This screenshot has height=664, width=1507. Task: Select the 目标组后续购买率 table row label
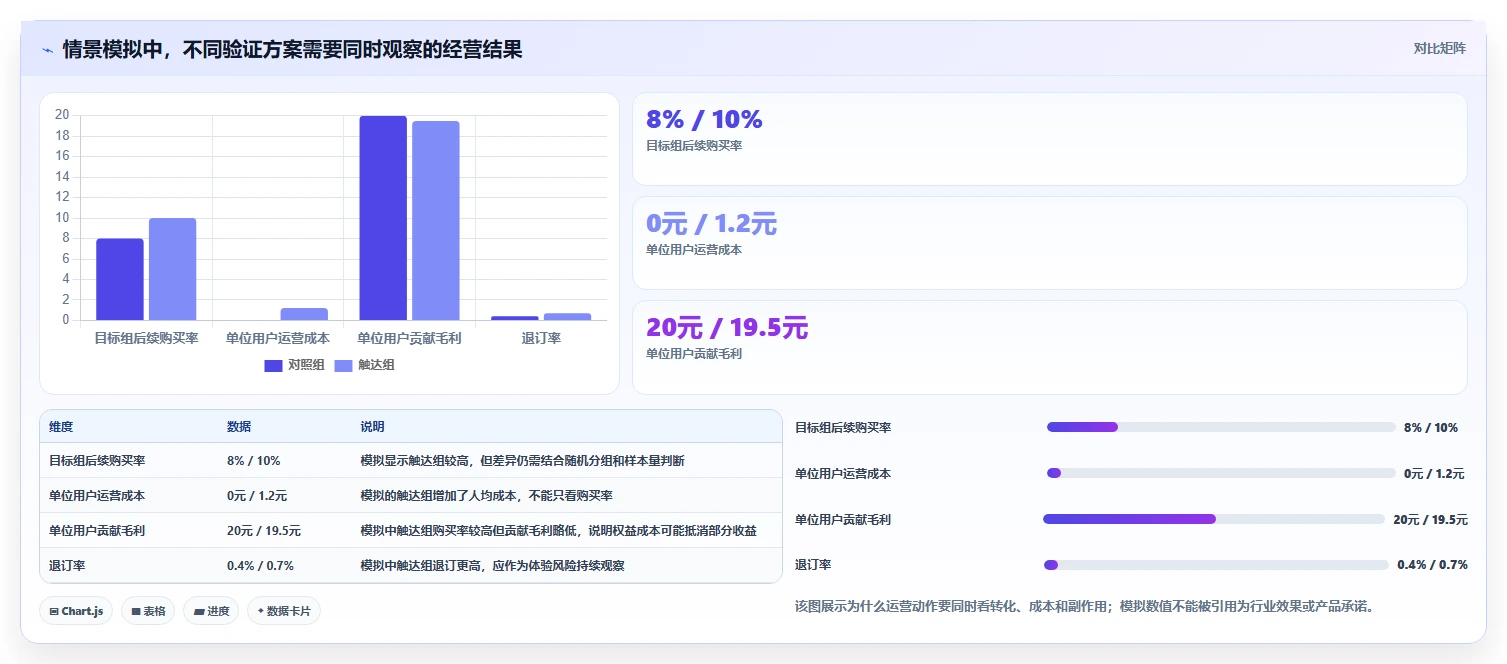click(97, 461)
